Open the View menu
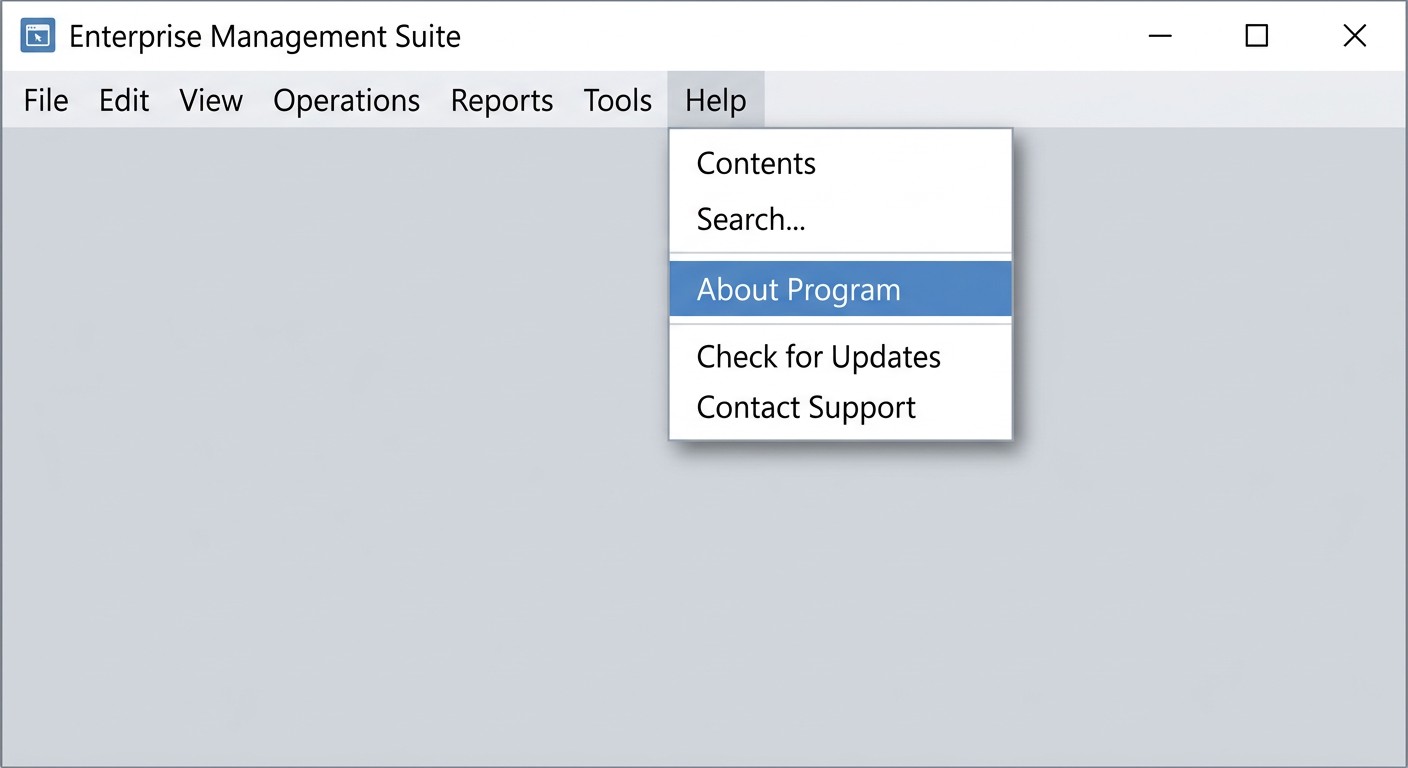The width and height of the screenshot is (1408, 768). click(211, 100)
